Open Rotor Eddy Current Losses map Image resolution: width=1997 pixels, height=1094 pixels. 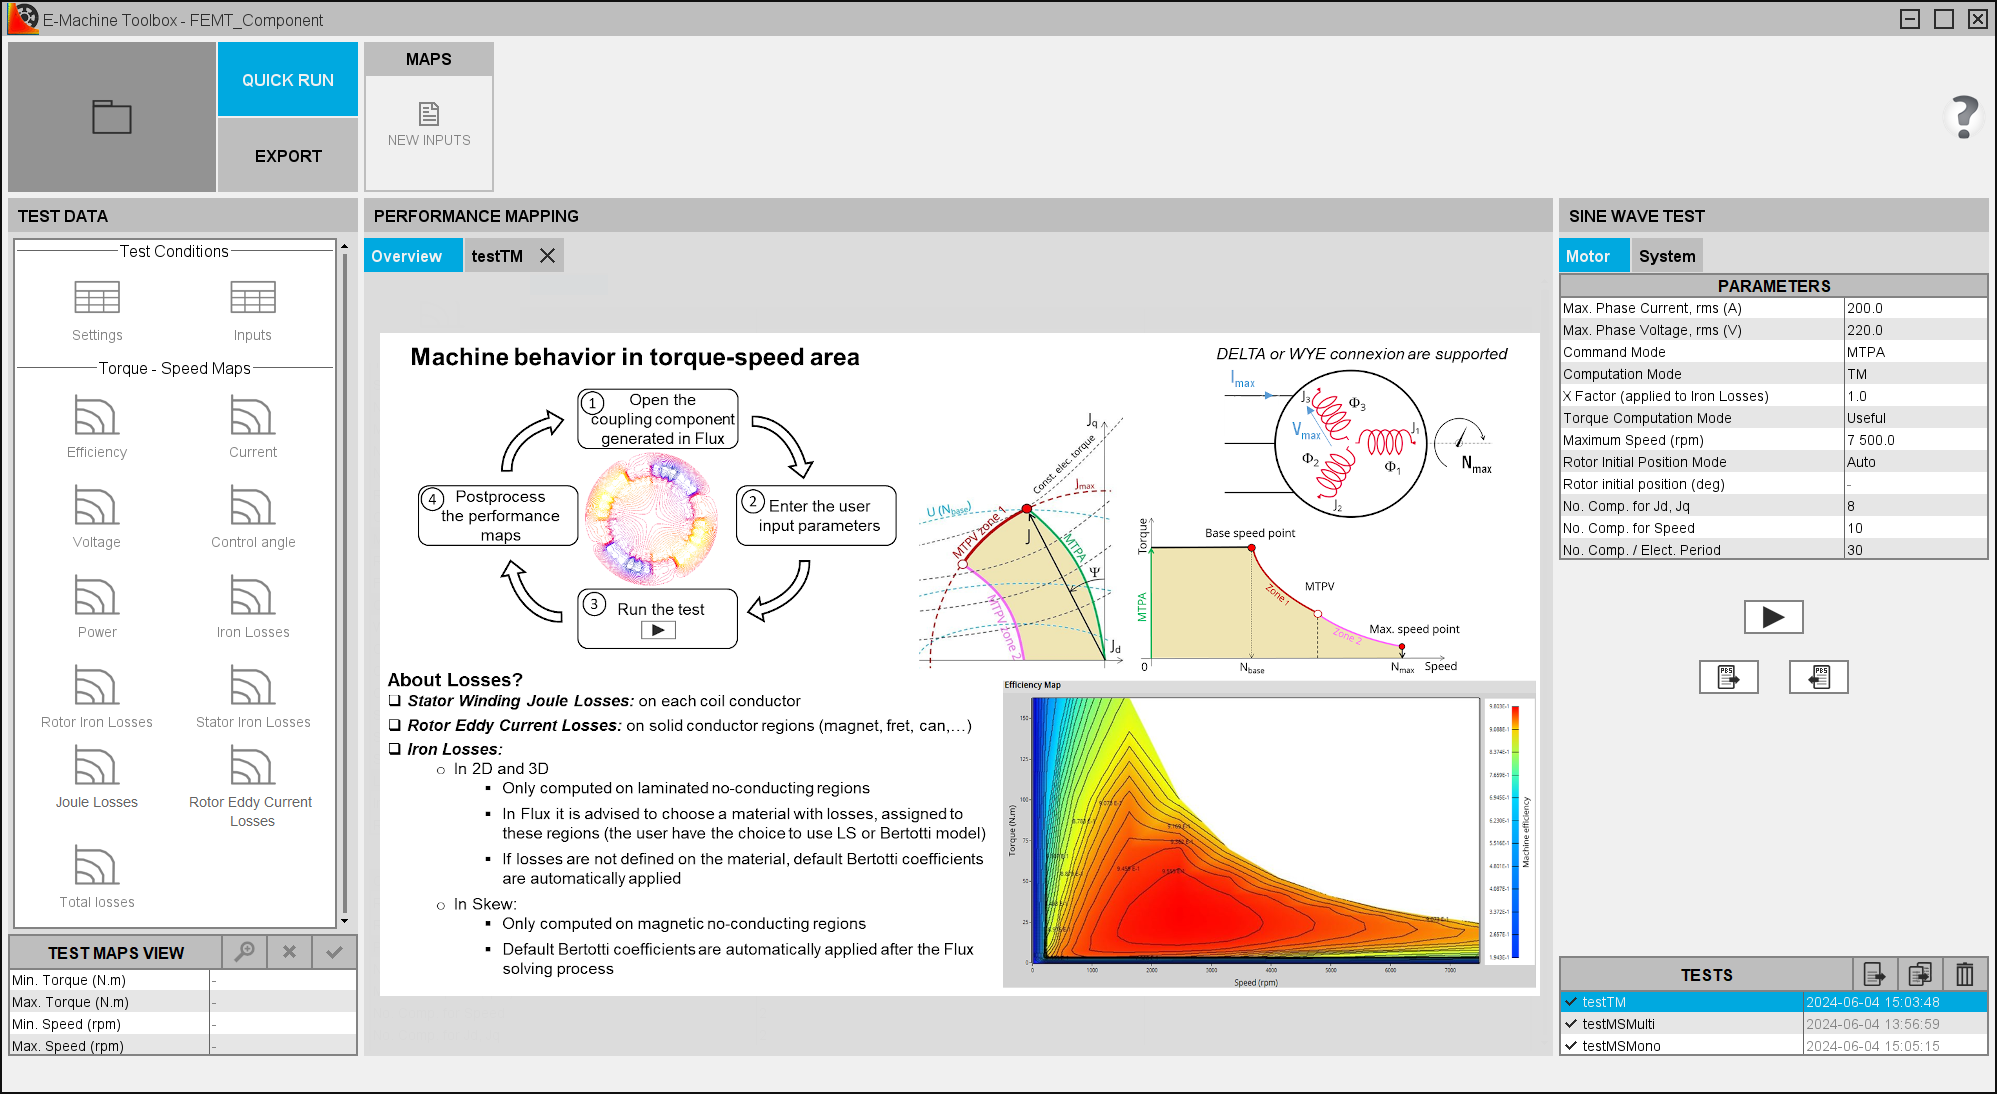pos(252,767)
